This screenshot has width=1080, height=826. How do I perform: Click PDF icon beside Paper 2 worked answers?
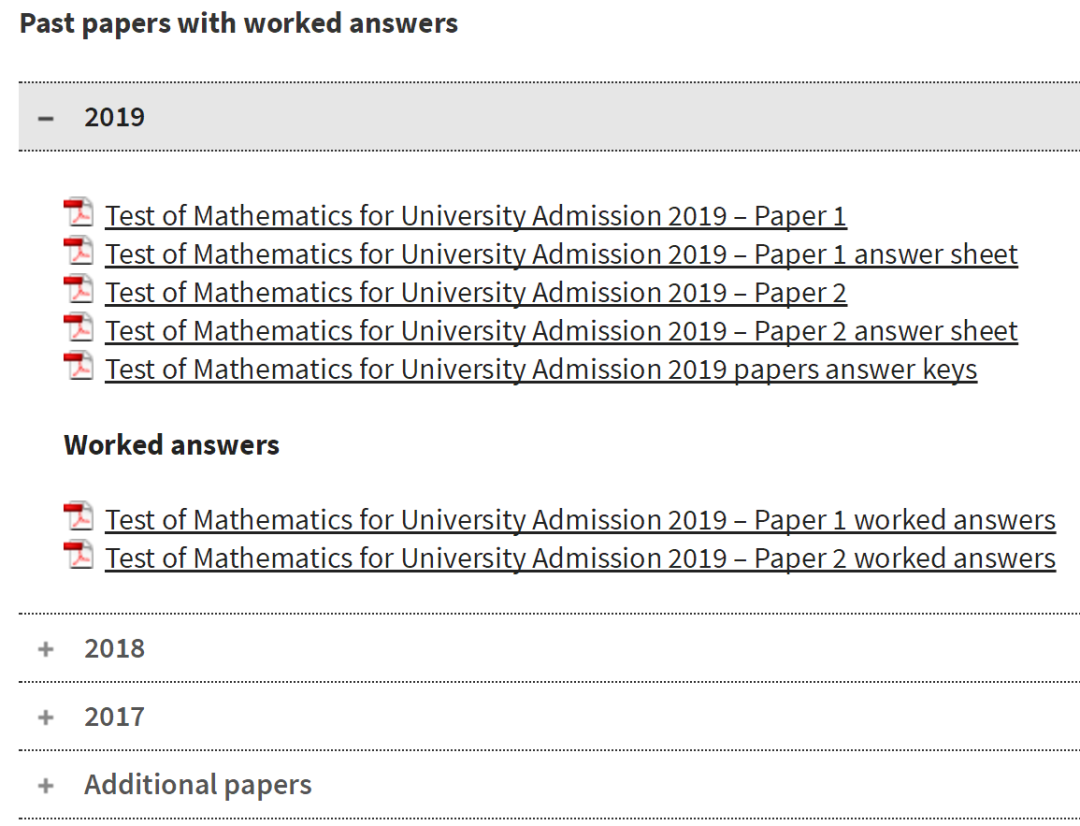[x=78, y=556]
